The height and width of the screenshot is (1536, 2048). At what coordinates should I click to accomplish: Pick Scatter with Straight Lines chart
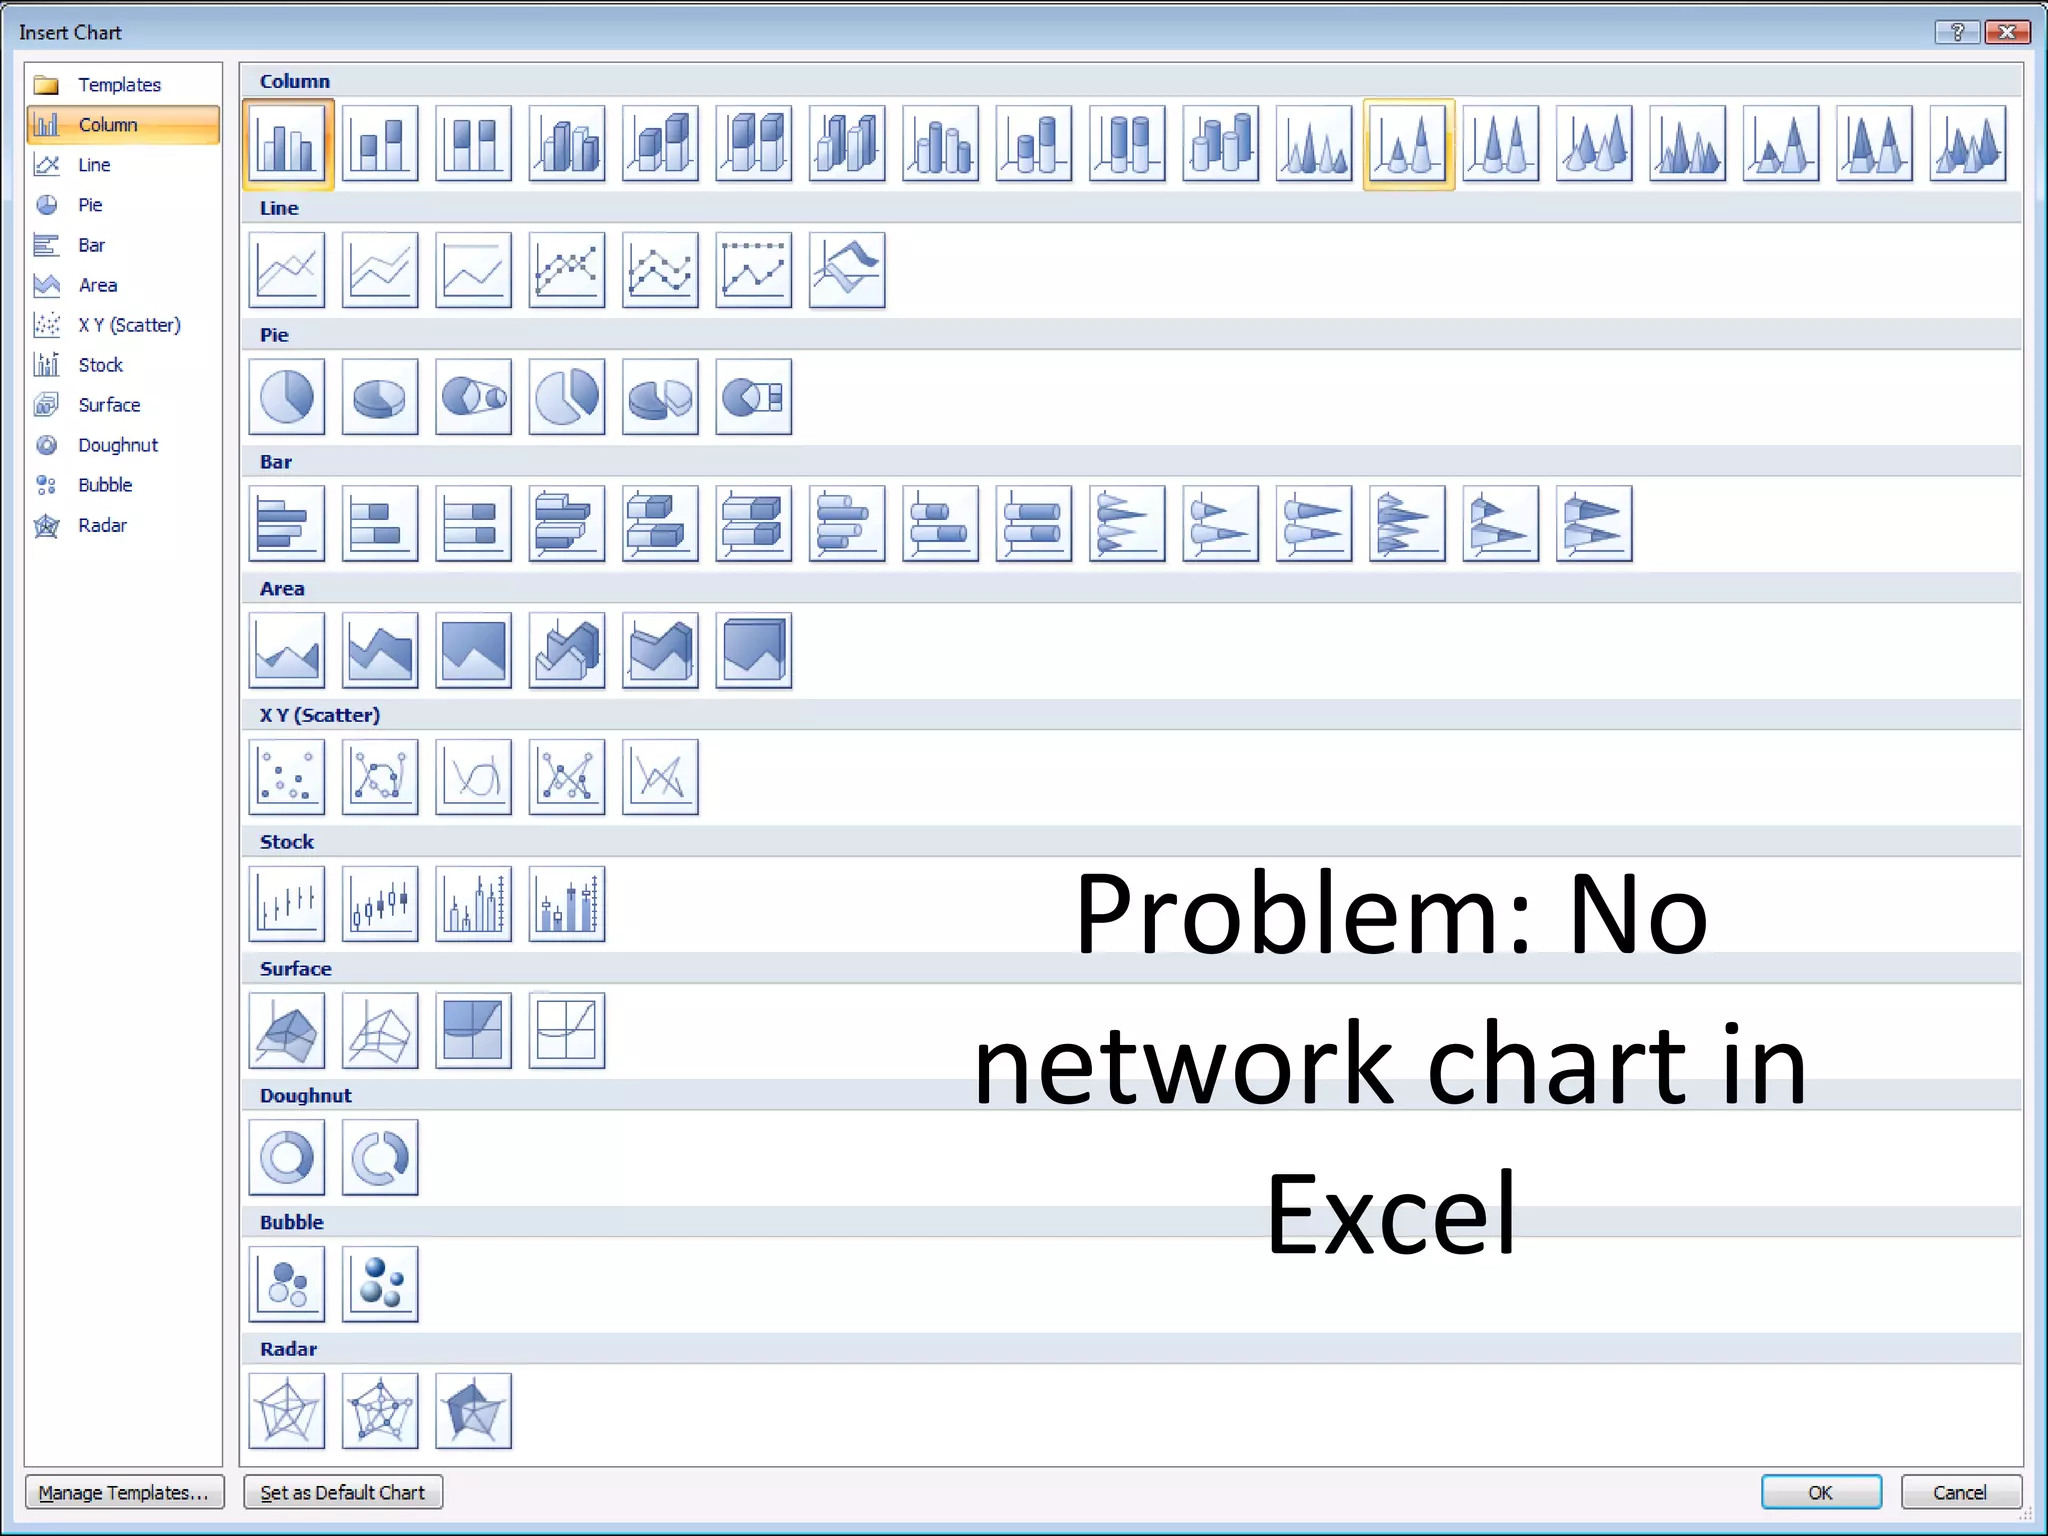[x=660, y=777]
